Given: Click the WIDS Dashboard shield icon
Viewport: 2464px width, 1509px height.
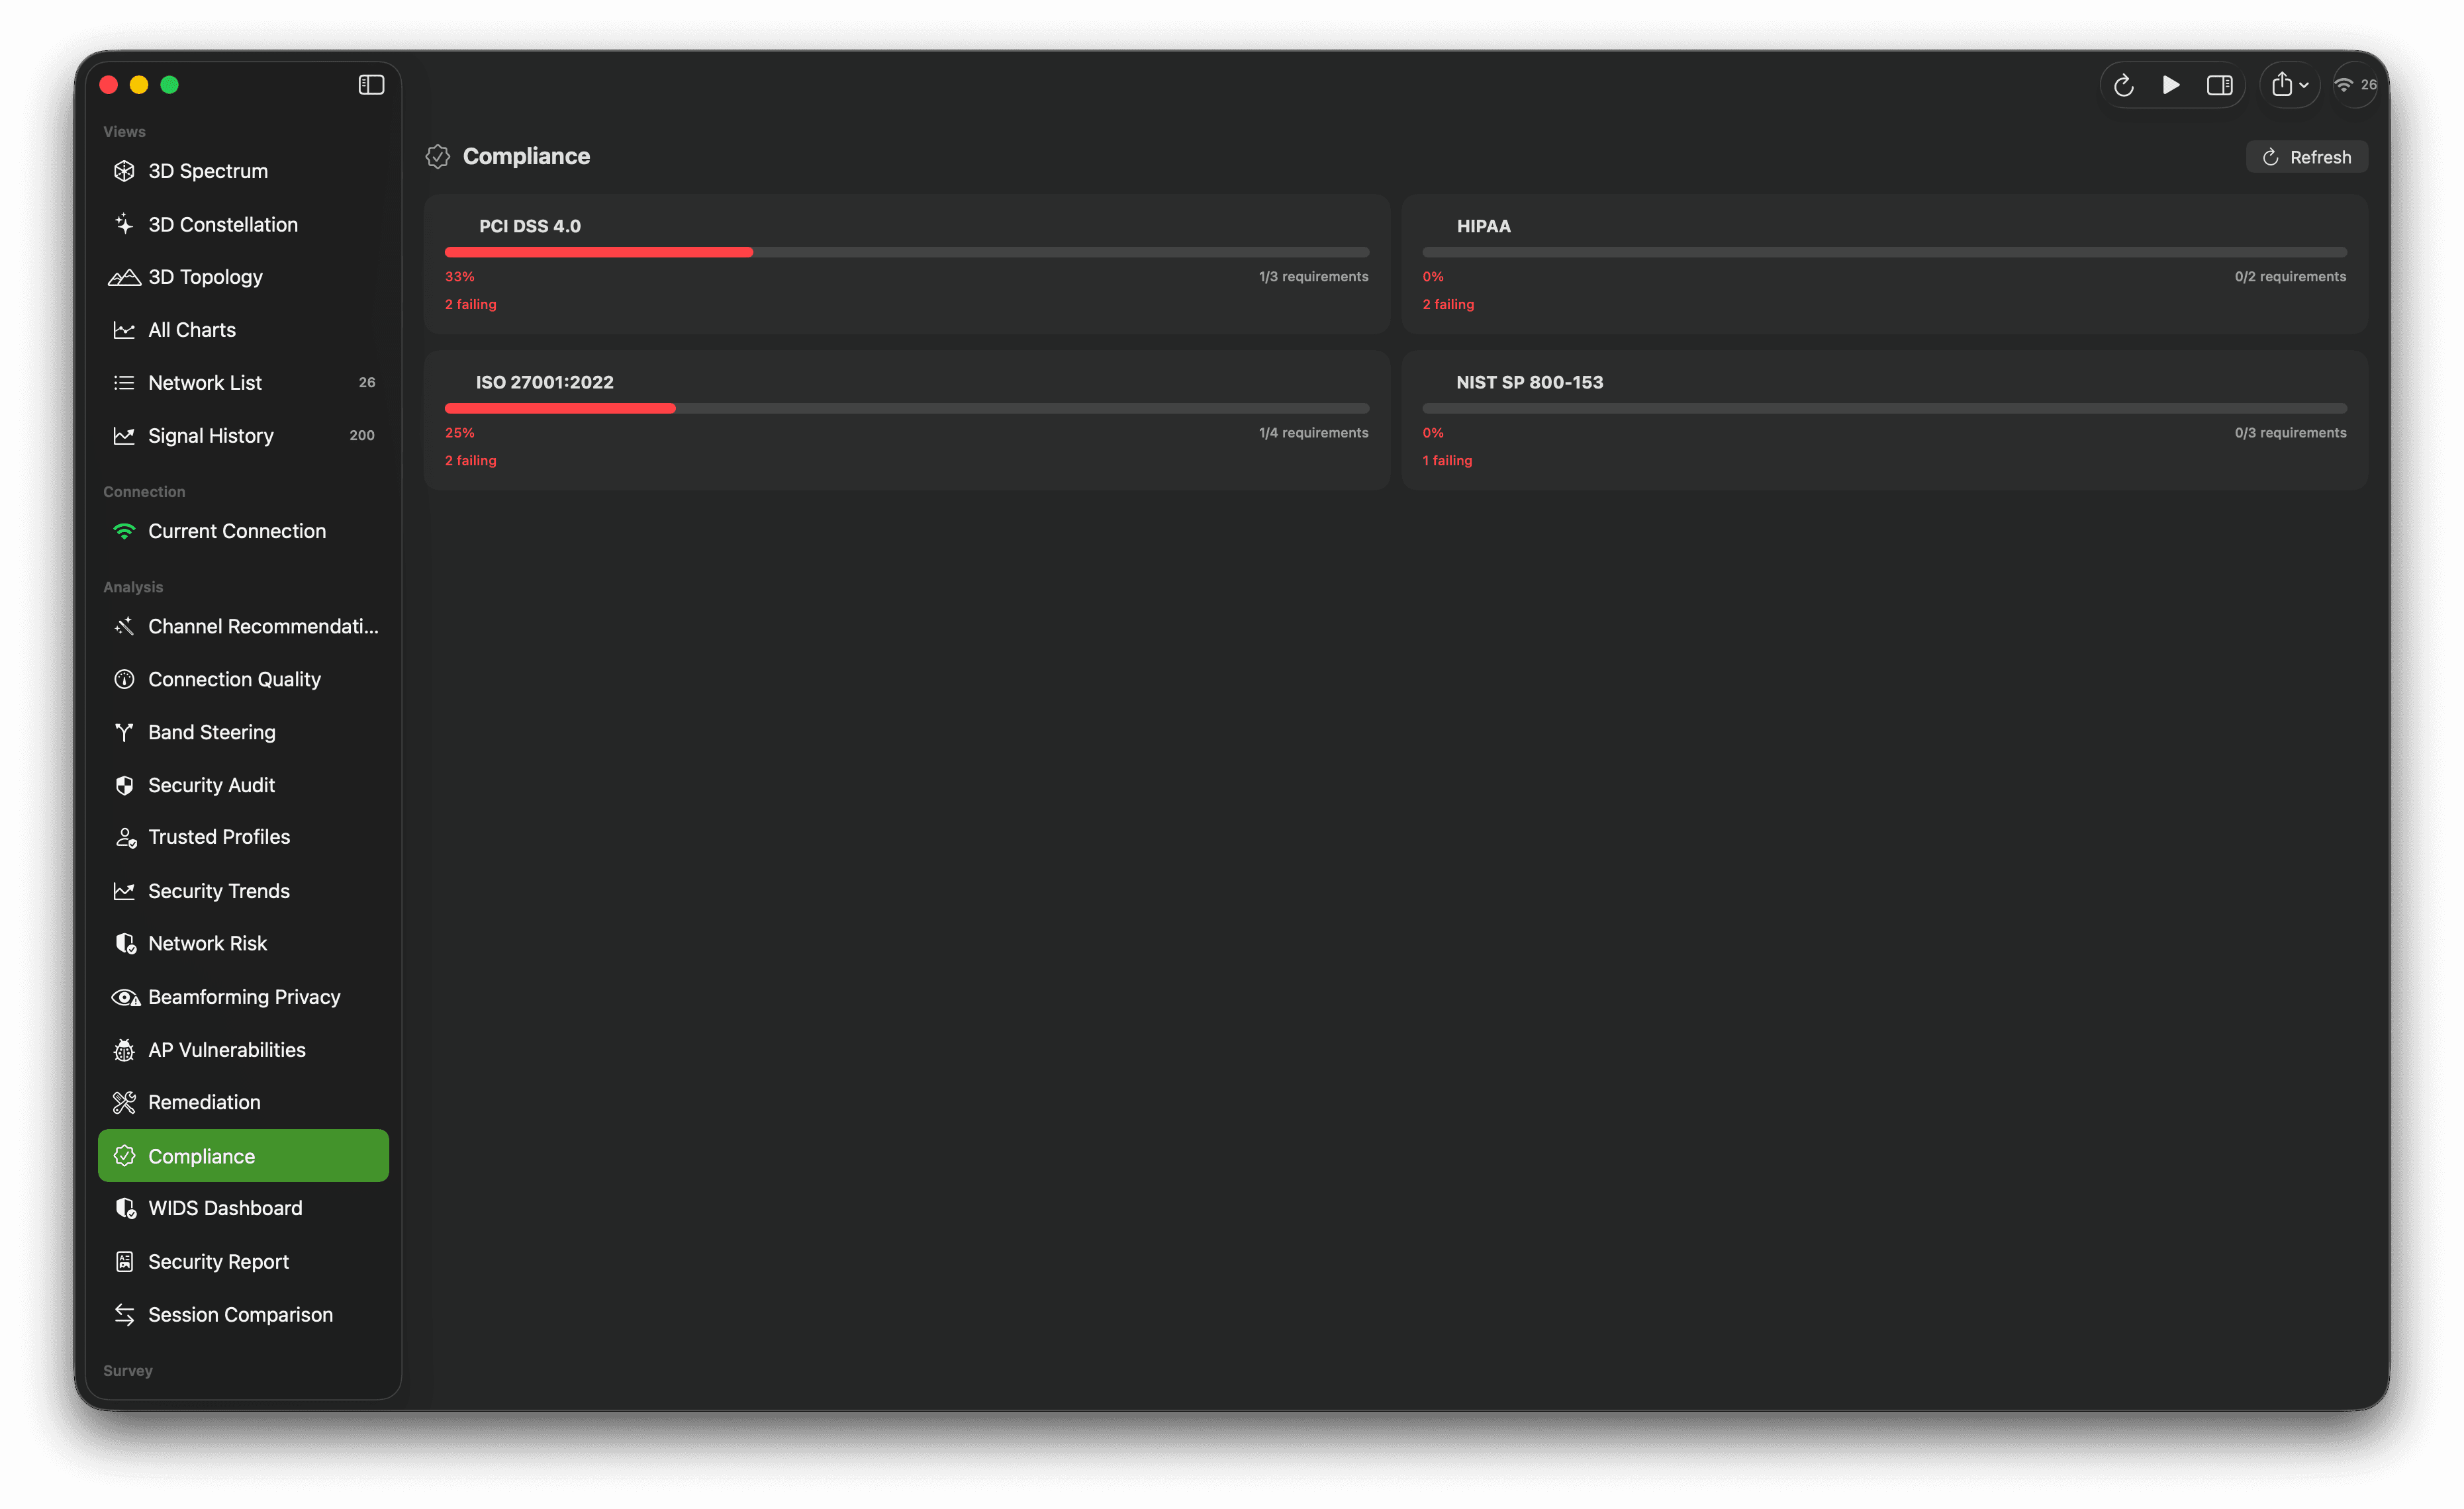Looking at the screenshot, I should tap(125, 1208).
